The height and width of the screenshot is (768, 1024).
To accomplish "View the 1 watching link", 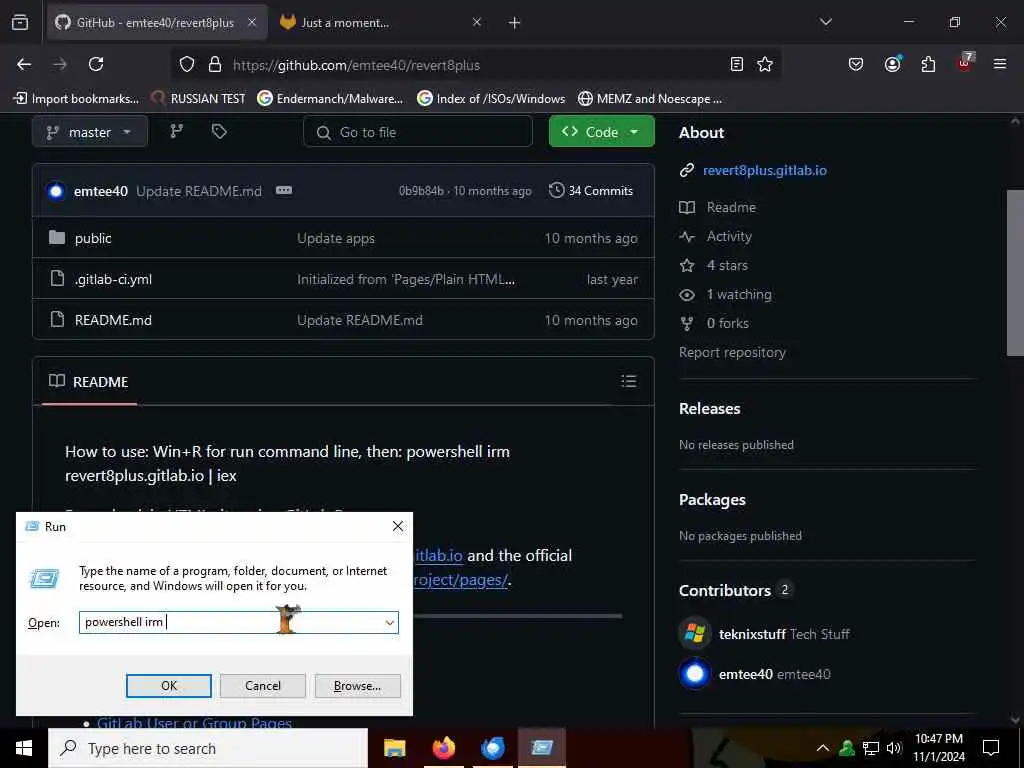I will [x=739, y=295].
